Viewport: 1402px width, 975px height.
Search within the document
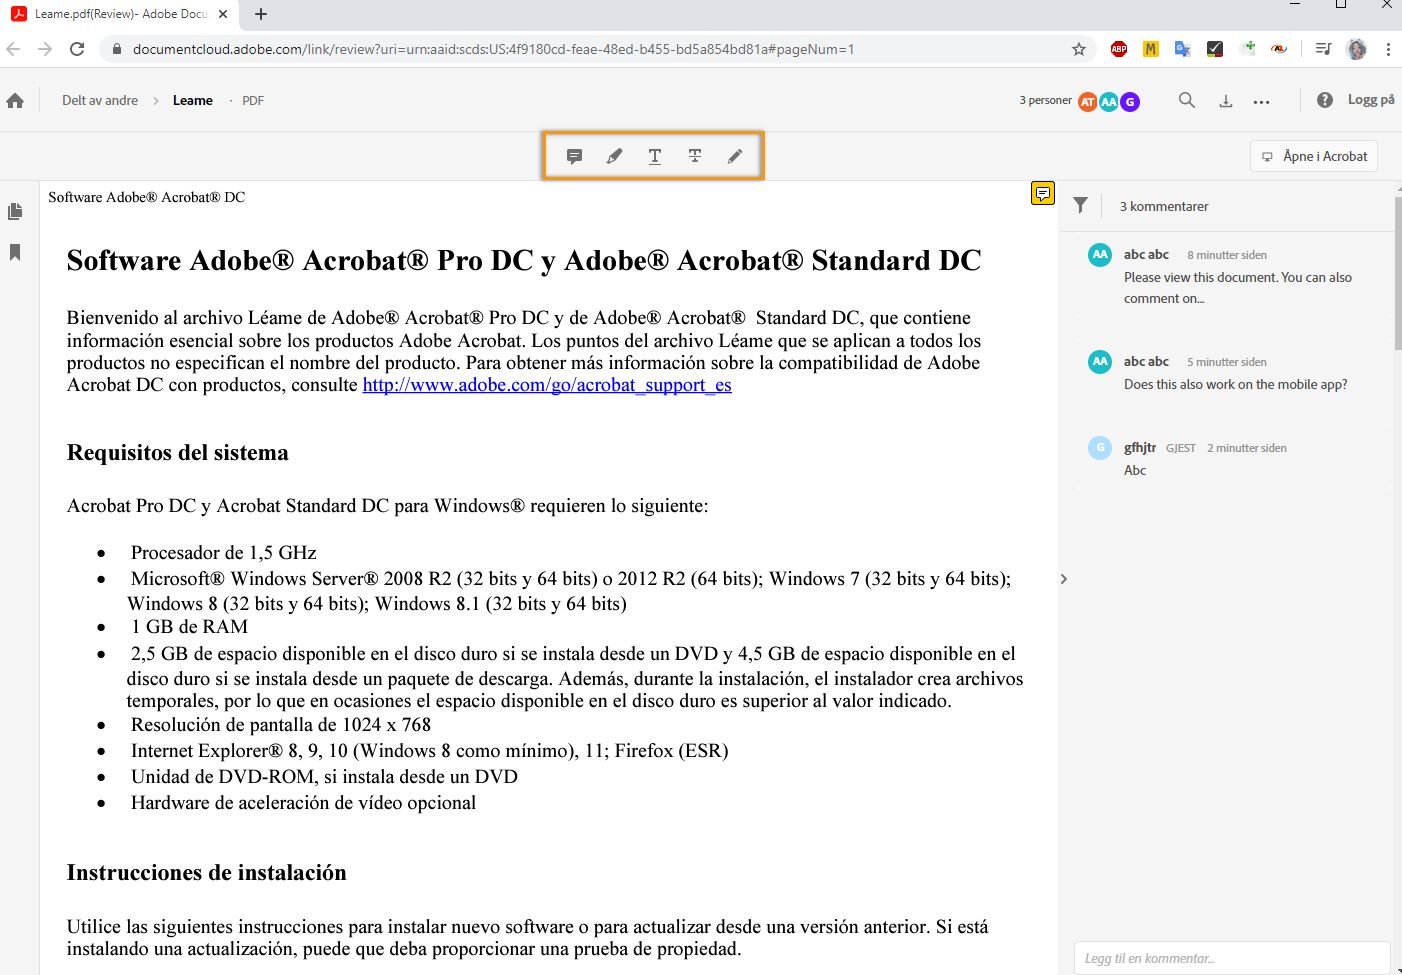[1187, 100]
